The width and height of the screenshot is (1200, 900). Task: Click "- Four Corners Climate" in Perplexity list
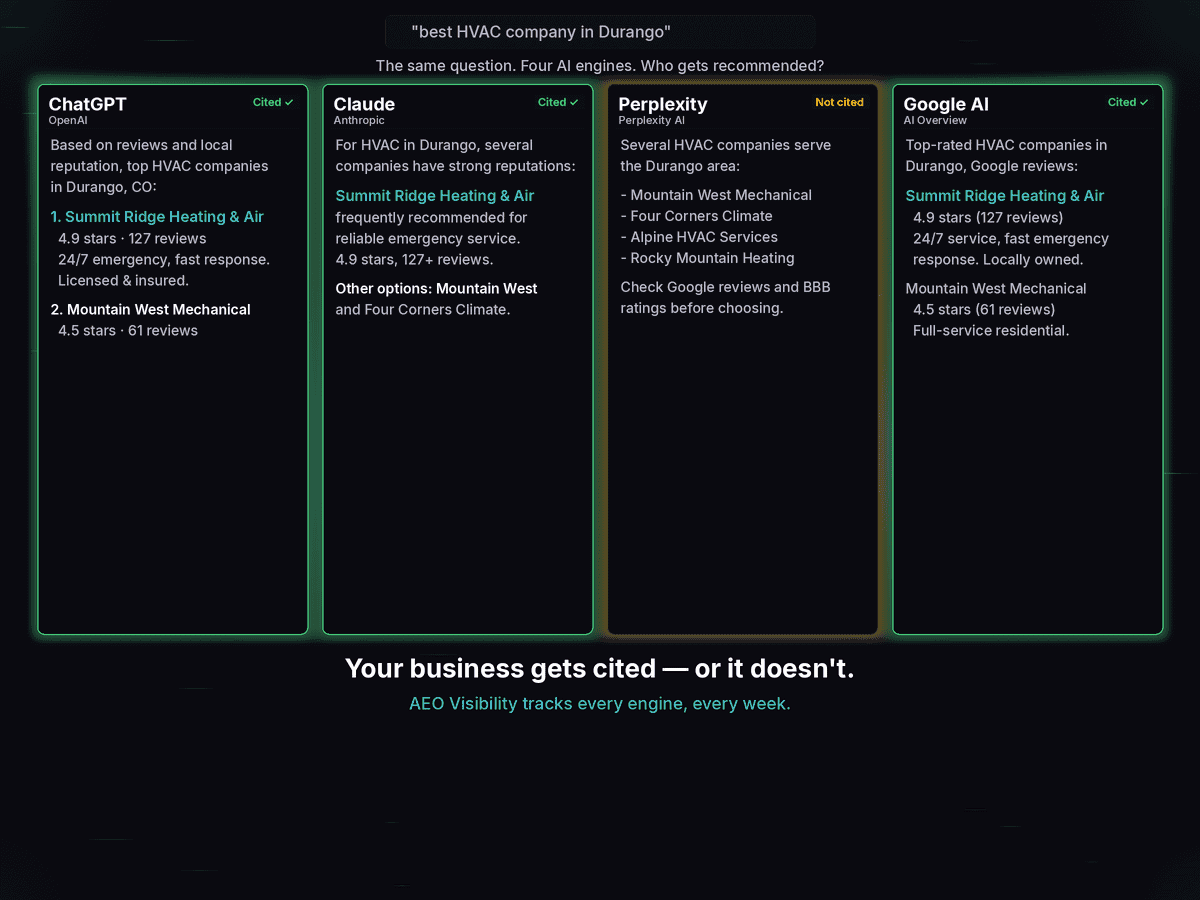point(696,216)
